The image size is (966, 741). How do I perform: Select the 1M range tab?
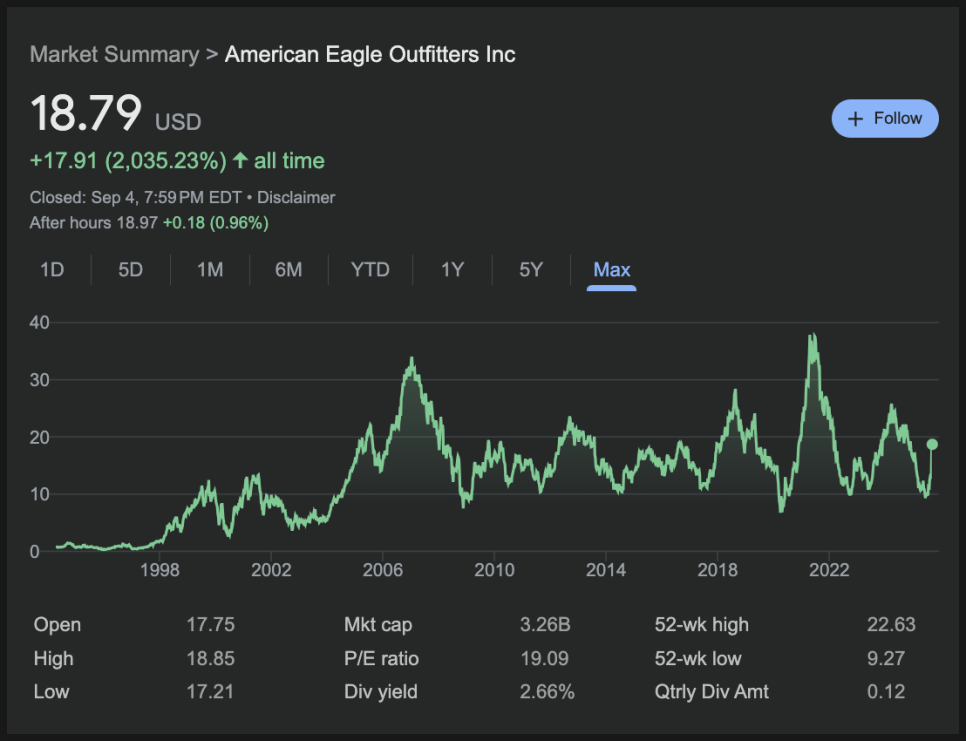(x=210, y=270)
